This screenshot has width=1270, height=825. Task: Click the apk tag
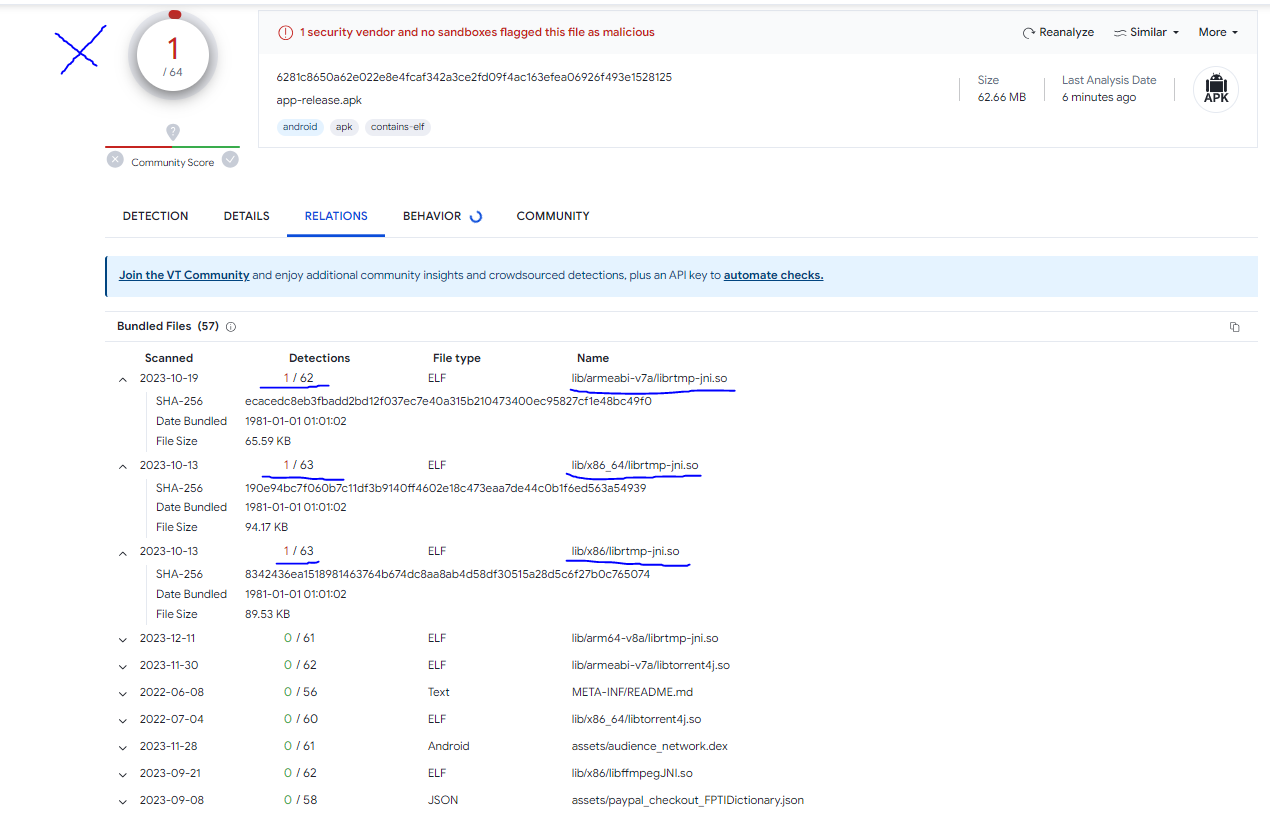coord(344,127)
